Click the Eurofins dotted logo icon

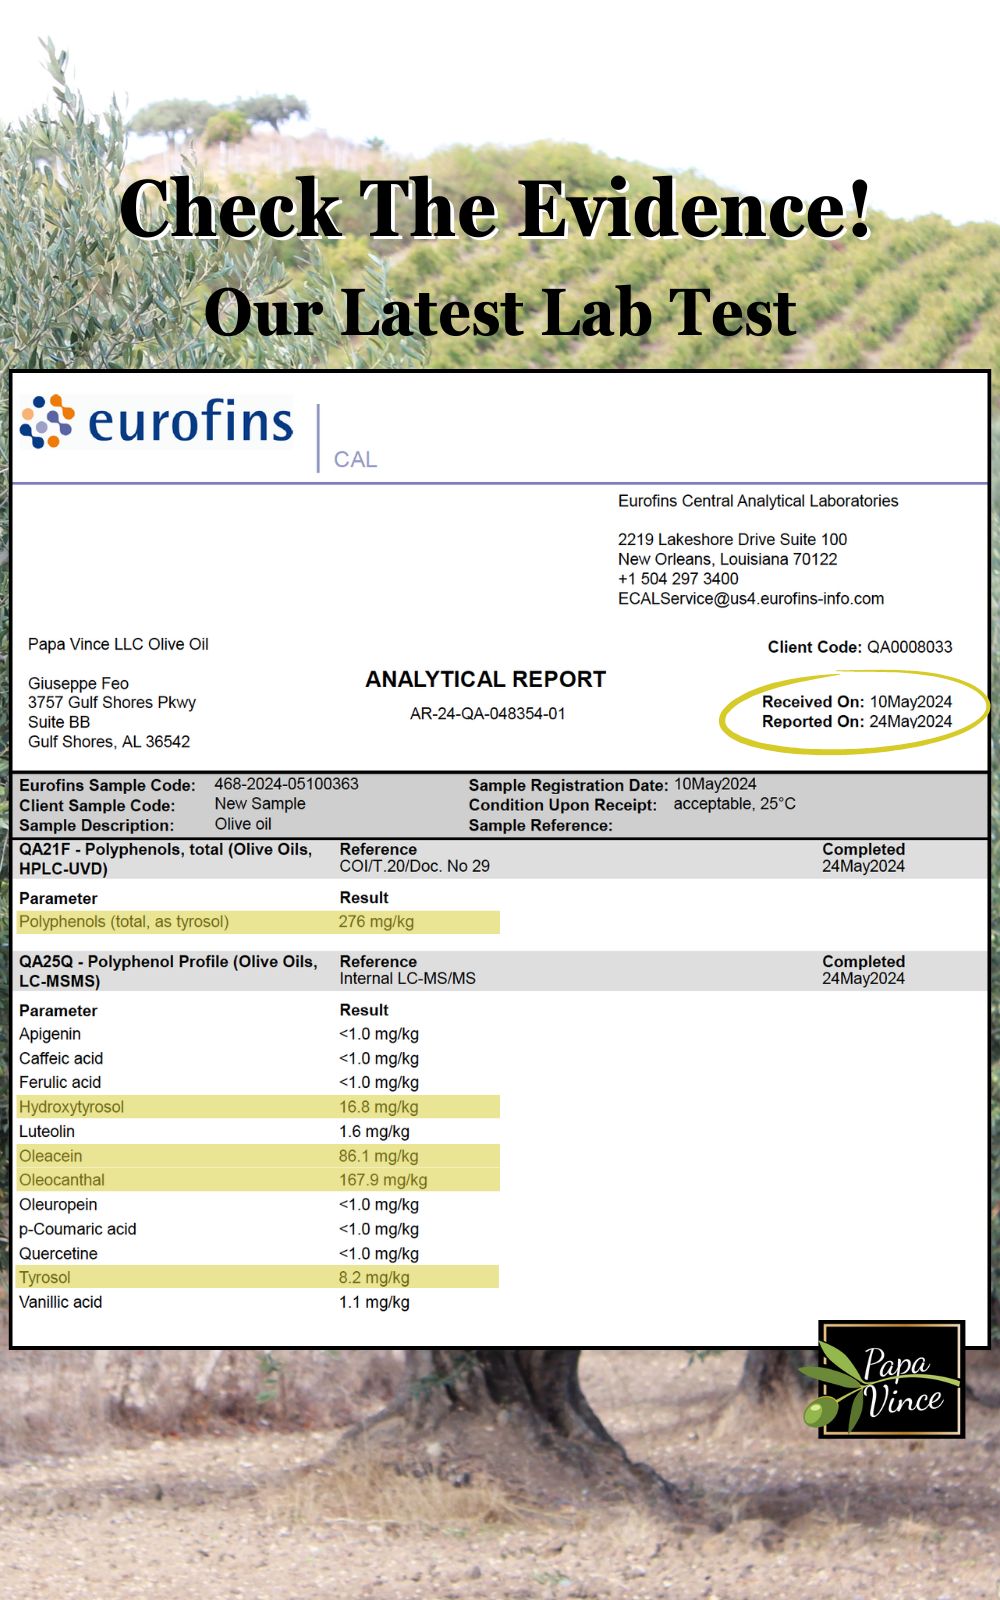coord(47,421)
